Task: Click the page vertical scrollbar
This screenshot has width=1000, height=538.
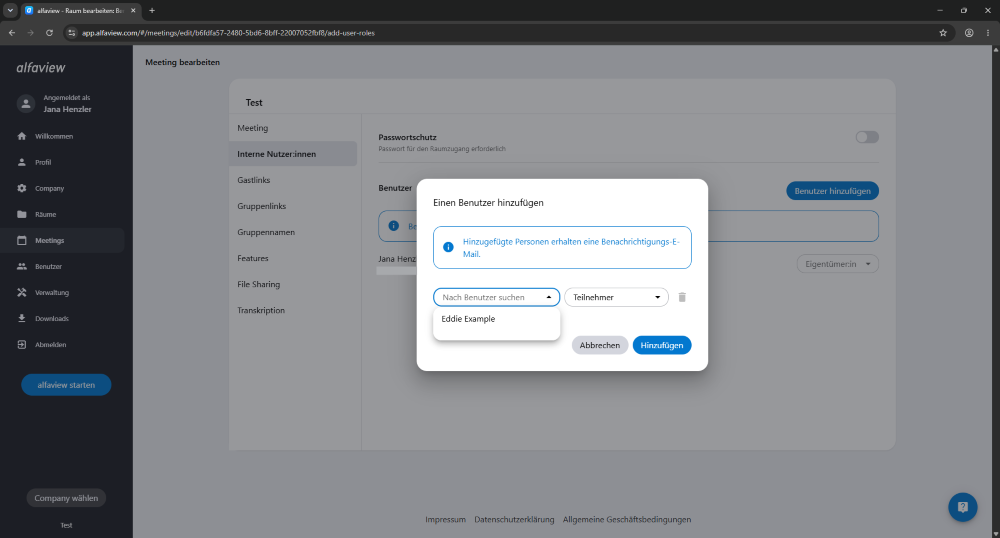Action: click(996, 291)
